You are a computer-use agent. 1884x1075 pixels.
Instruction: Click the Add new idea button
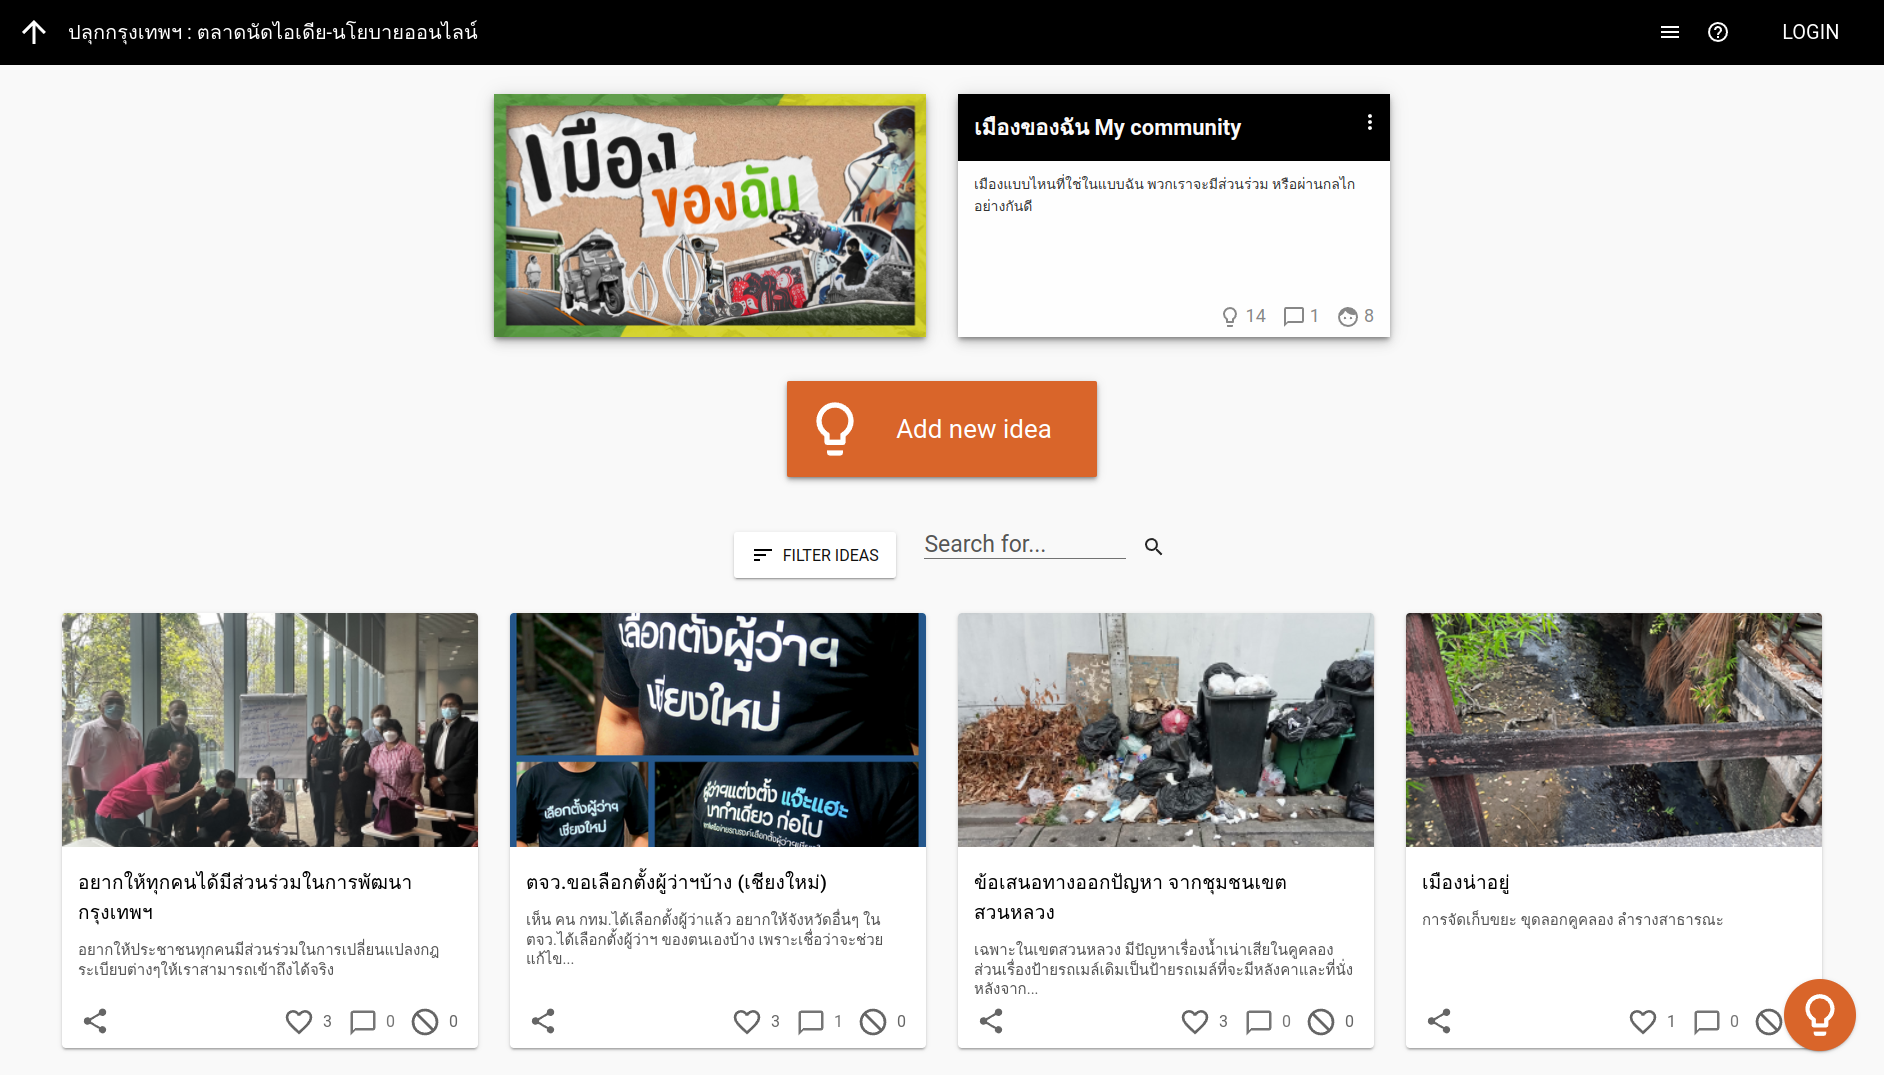[941, 429]
